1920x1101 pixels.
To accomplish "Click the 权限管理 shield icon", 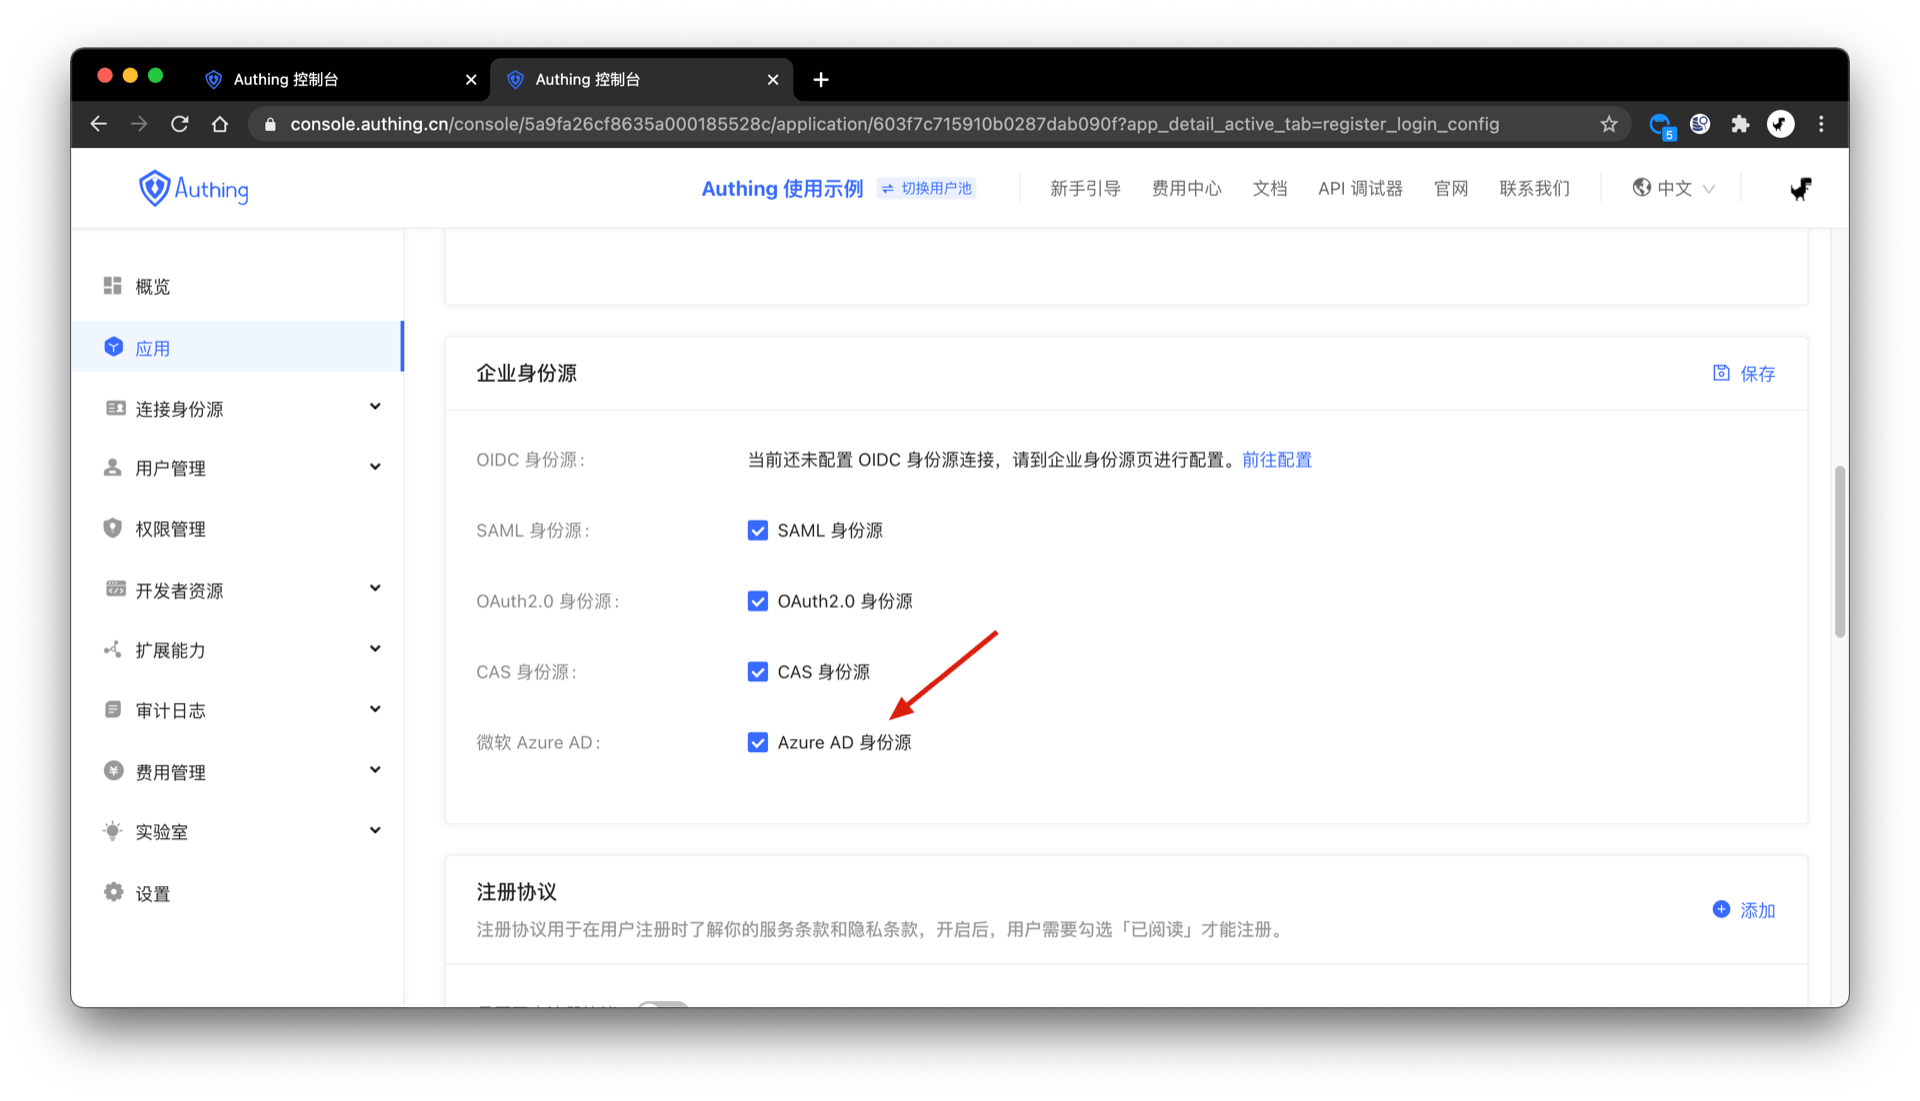I will (113, 528).
